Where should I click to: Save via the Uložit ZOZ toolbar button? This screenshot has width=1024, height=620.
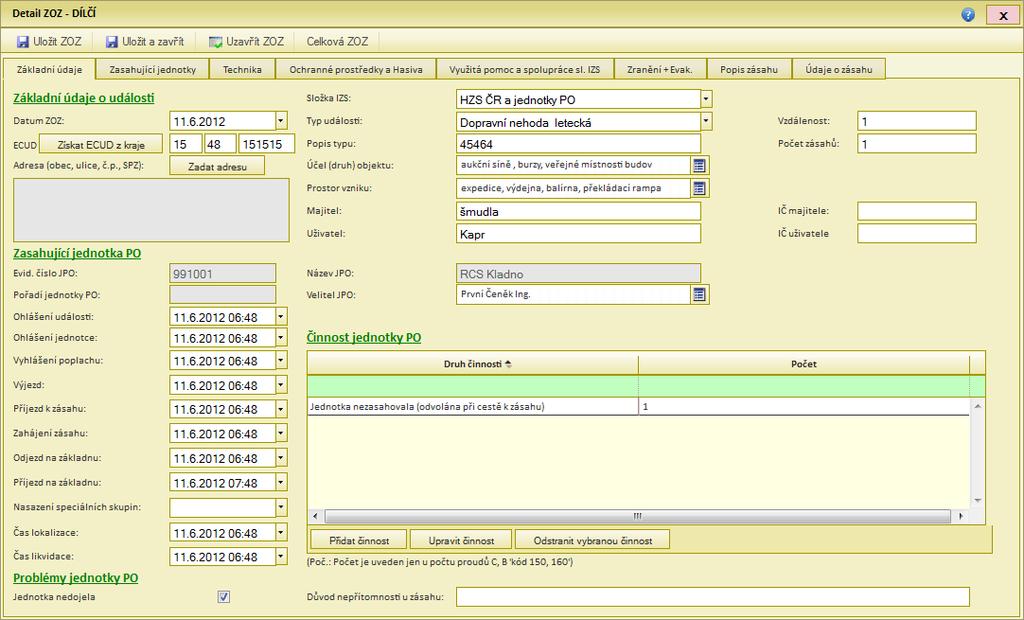point(49,41)
